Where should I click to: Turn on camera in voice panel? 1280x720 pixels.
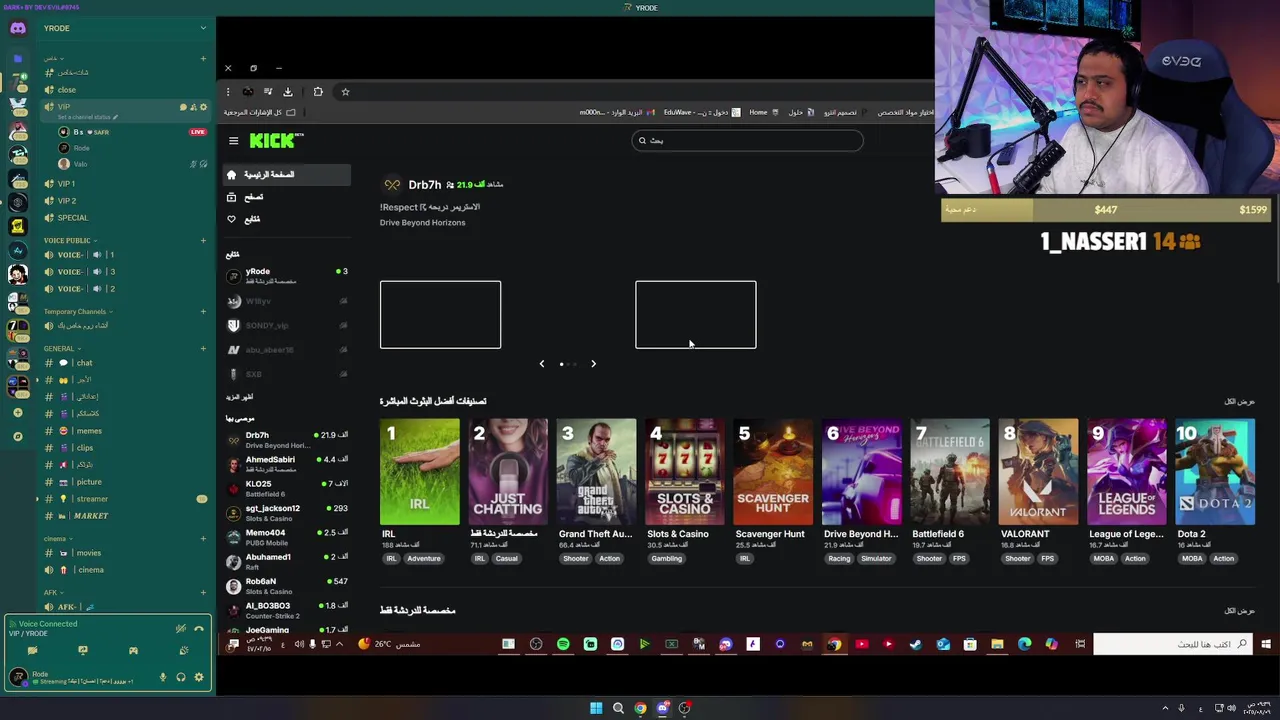(x=32, y=650)
